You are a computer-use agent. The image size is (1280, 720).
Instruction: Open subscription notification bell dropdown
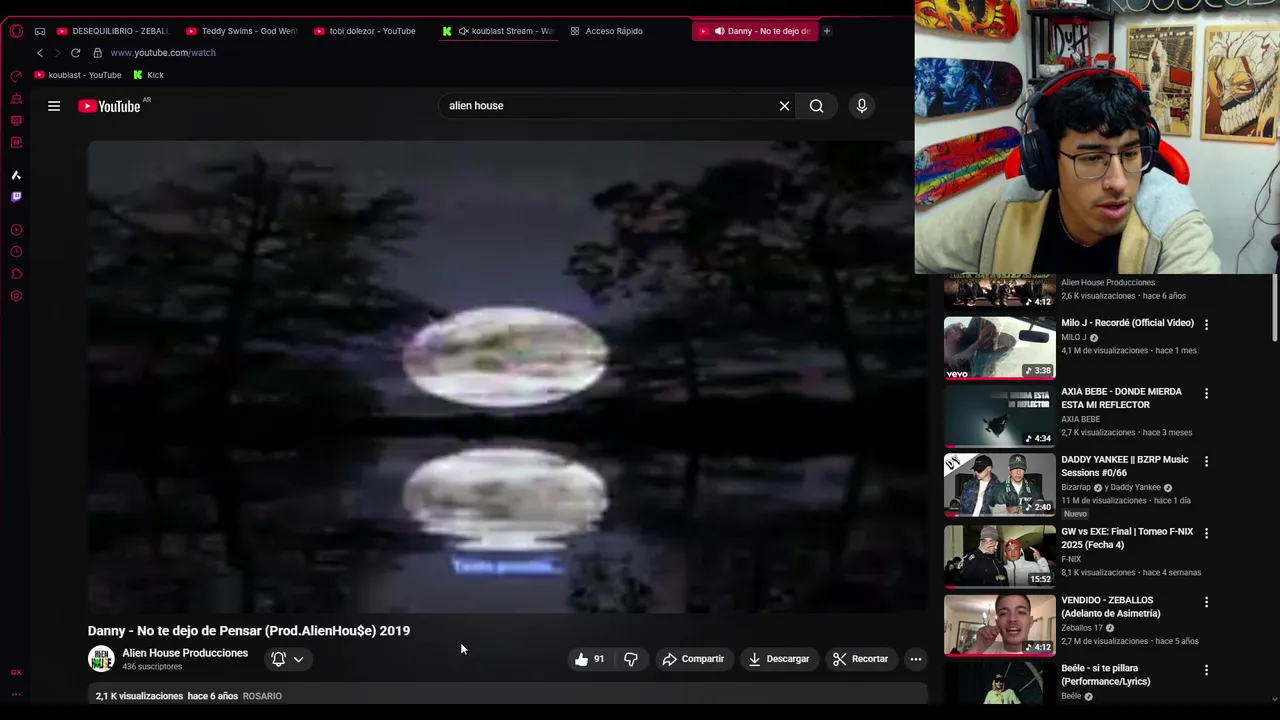tap(288, 659)
